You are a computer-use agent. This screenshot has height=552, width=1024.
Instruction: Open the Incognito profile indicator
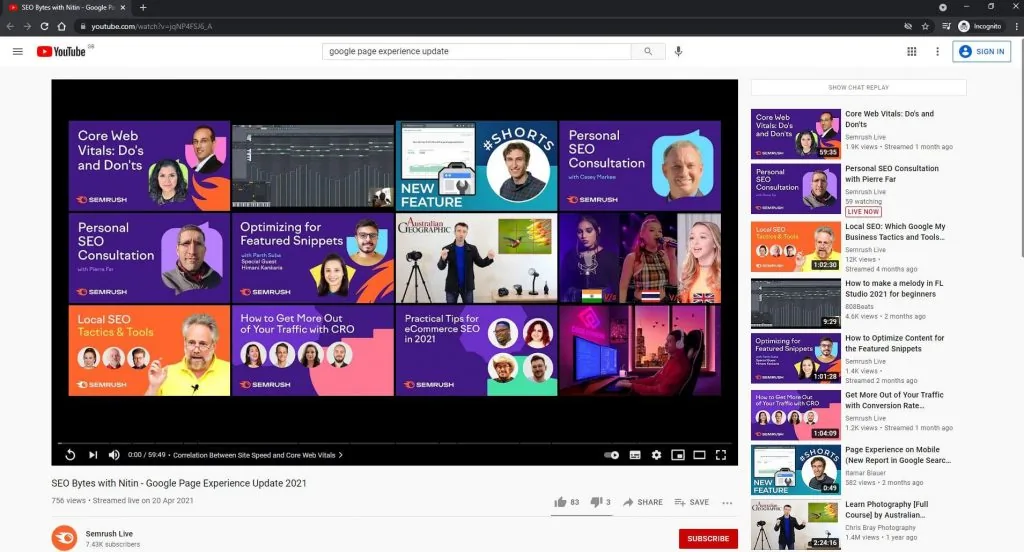pos(980,26)
